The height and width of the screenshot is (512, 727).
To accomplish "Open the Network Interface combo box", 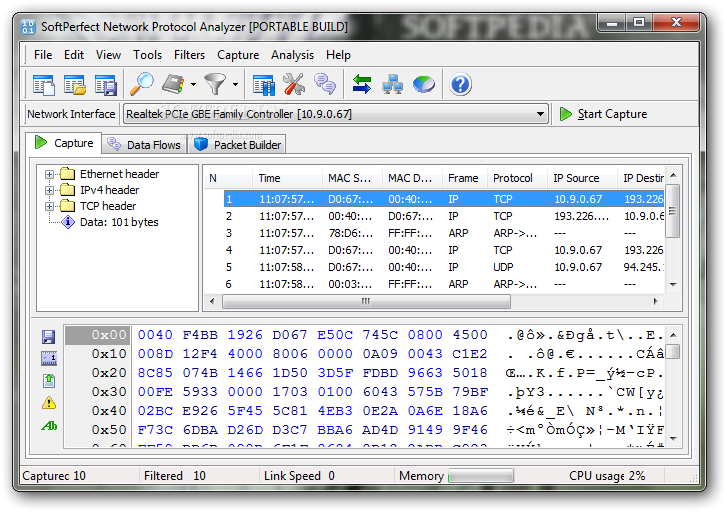I will [x=336, y=114].
